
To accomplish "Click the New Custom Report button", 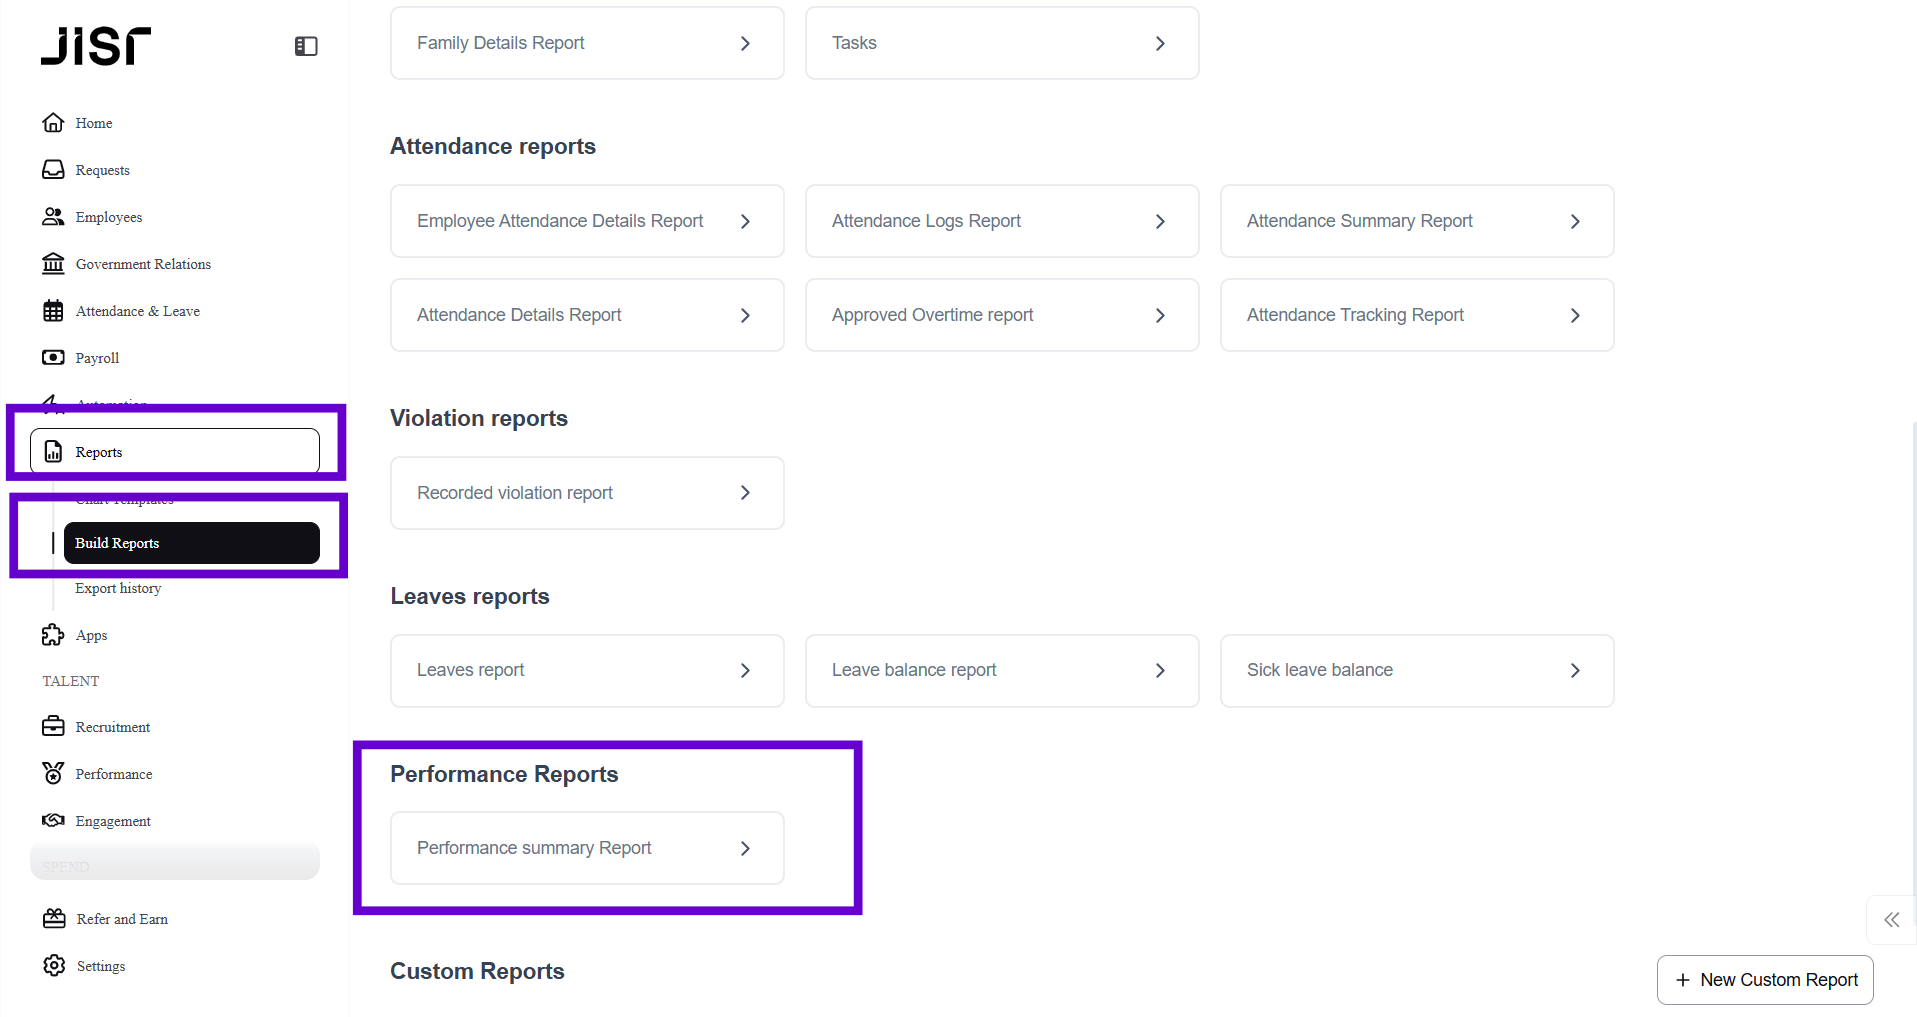I will (1765, 980).
